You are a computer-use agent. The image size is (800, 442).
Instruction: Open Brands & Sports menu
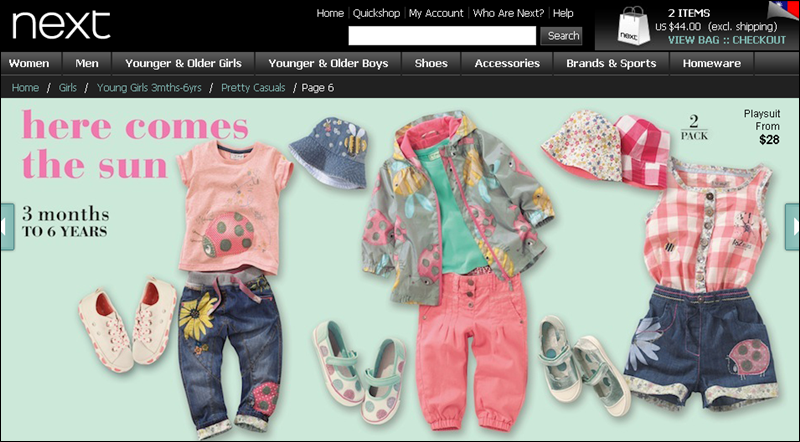click(x=611, y=63)
